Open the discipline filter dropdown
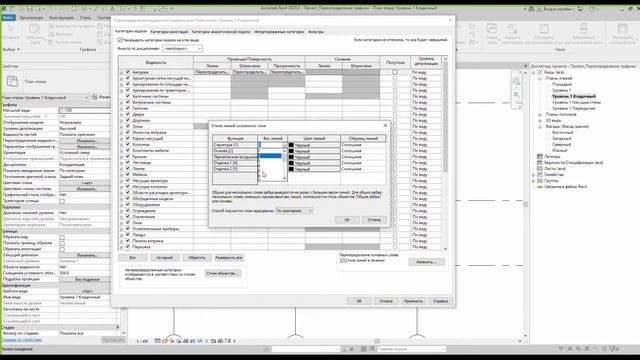Viewport: 640px width, 360px height. tap(182, 49)
